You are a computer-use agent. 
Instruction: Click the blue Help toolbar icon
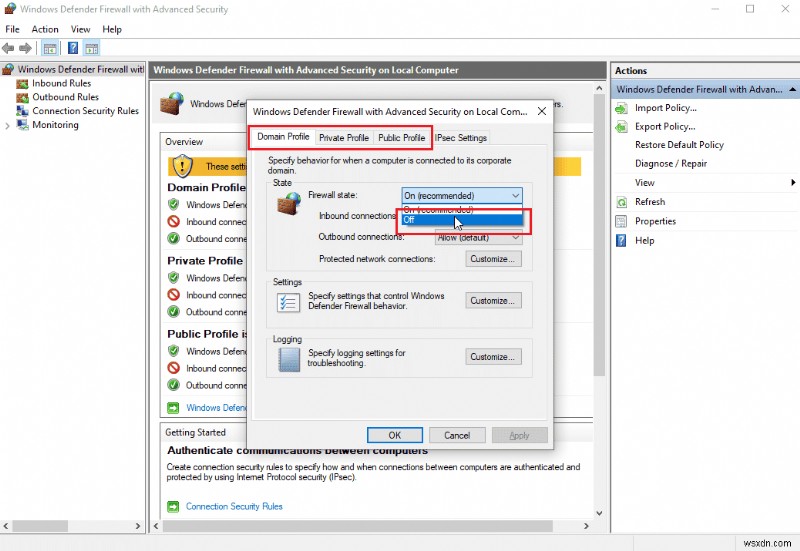pyautogui.click(x=73, y=48)
